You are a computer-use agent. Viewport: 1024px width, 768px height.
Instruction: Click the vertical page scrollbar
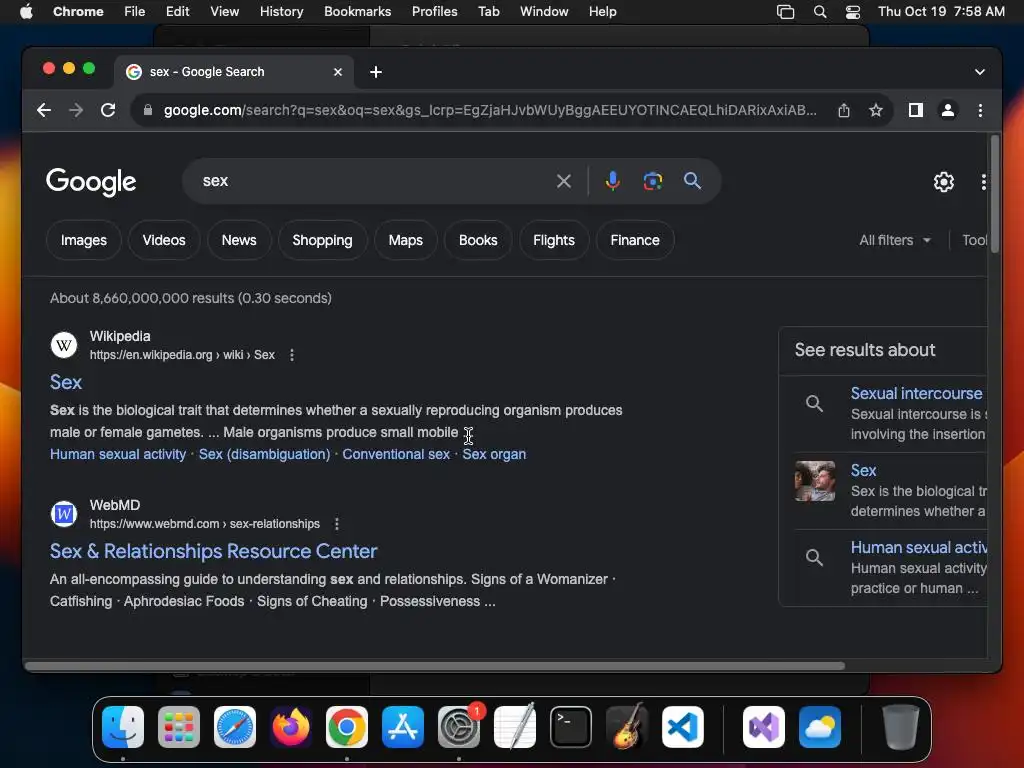click(995, 194)
